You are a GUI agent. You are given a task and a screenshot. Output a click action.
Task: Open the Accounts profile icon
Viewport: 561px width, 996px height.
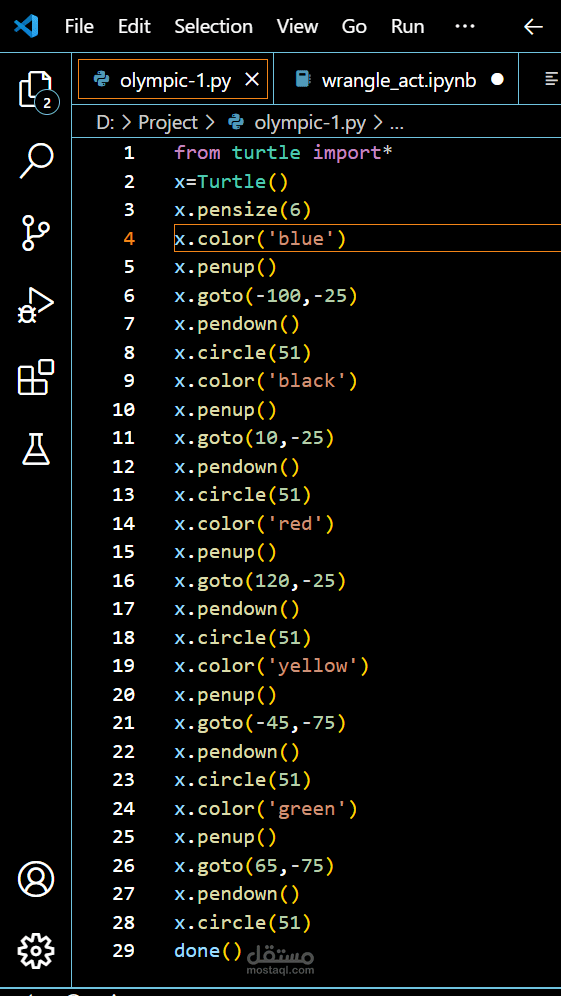(x=36, y=879)
